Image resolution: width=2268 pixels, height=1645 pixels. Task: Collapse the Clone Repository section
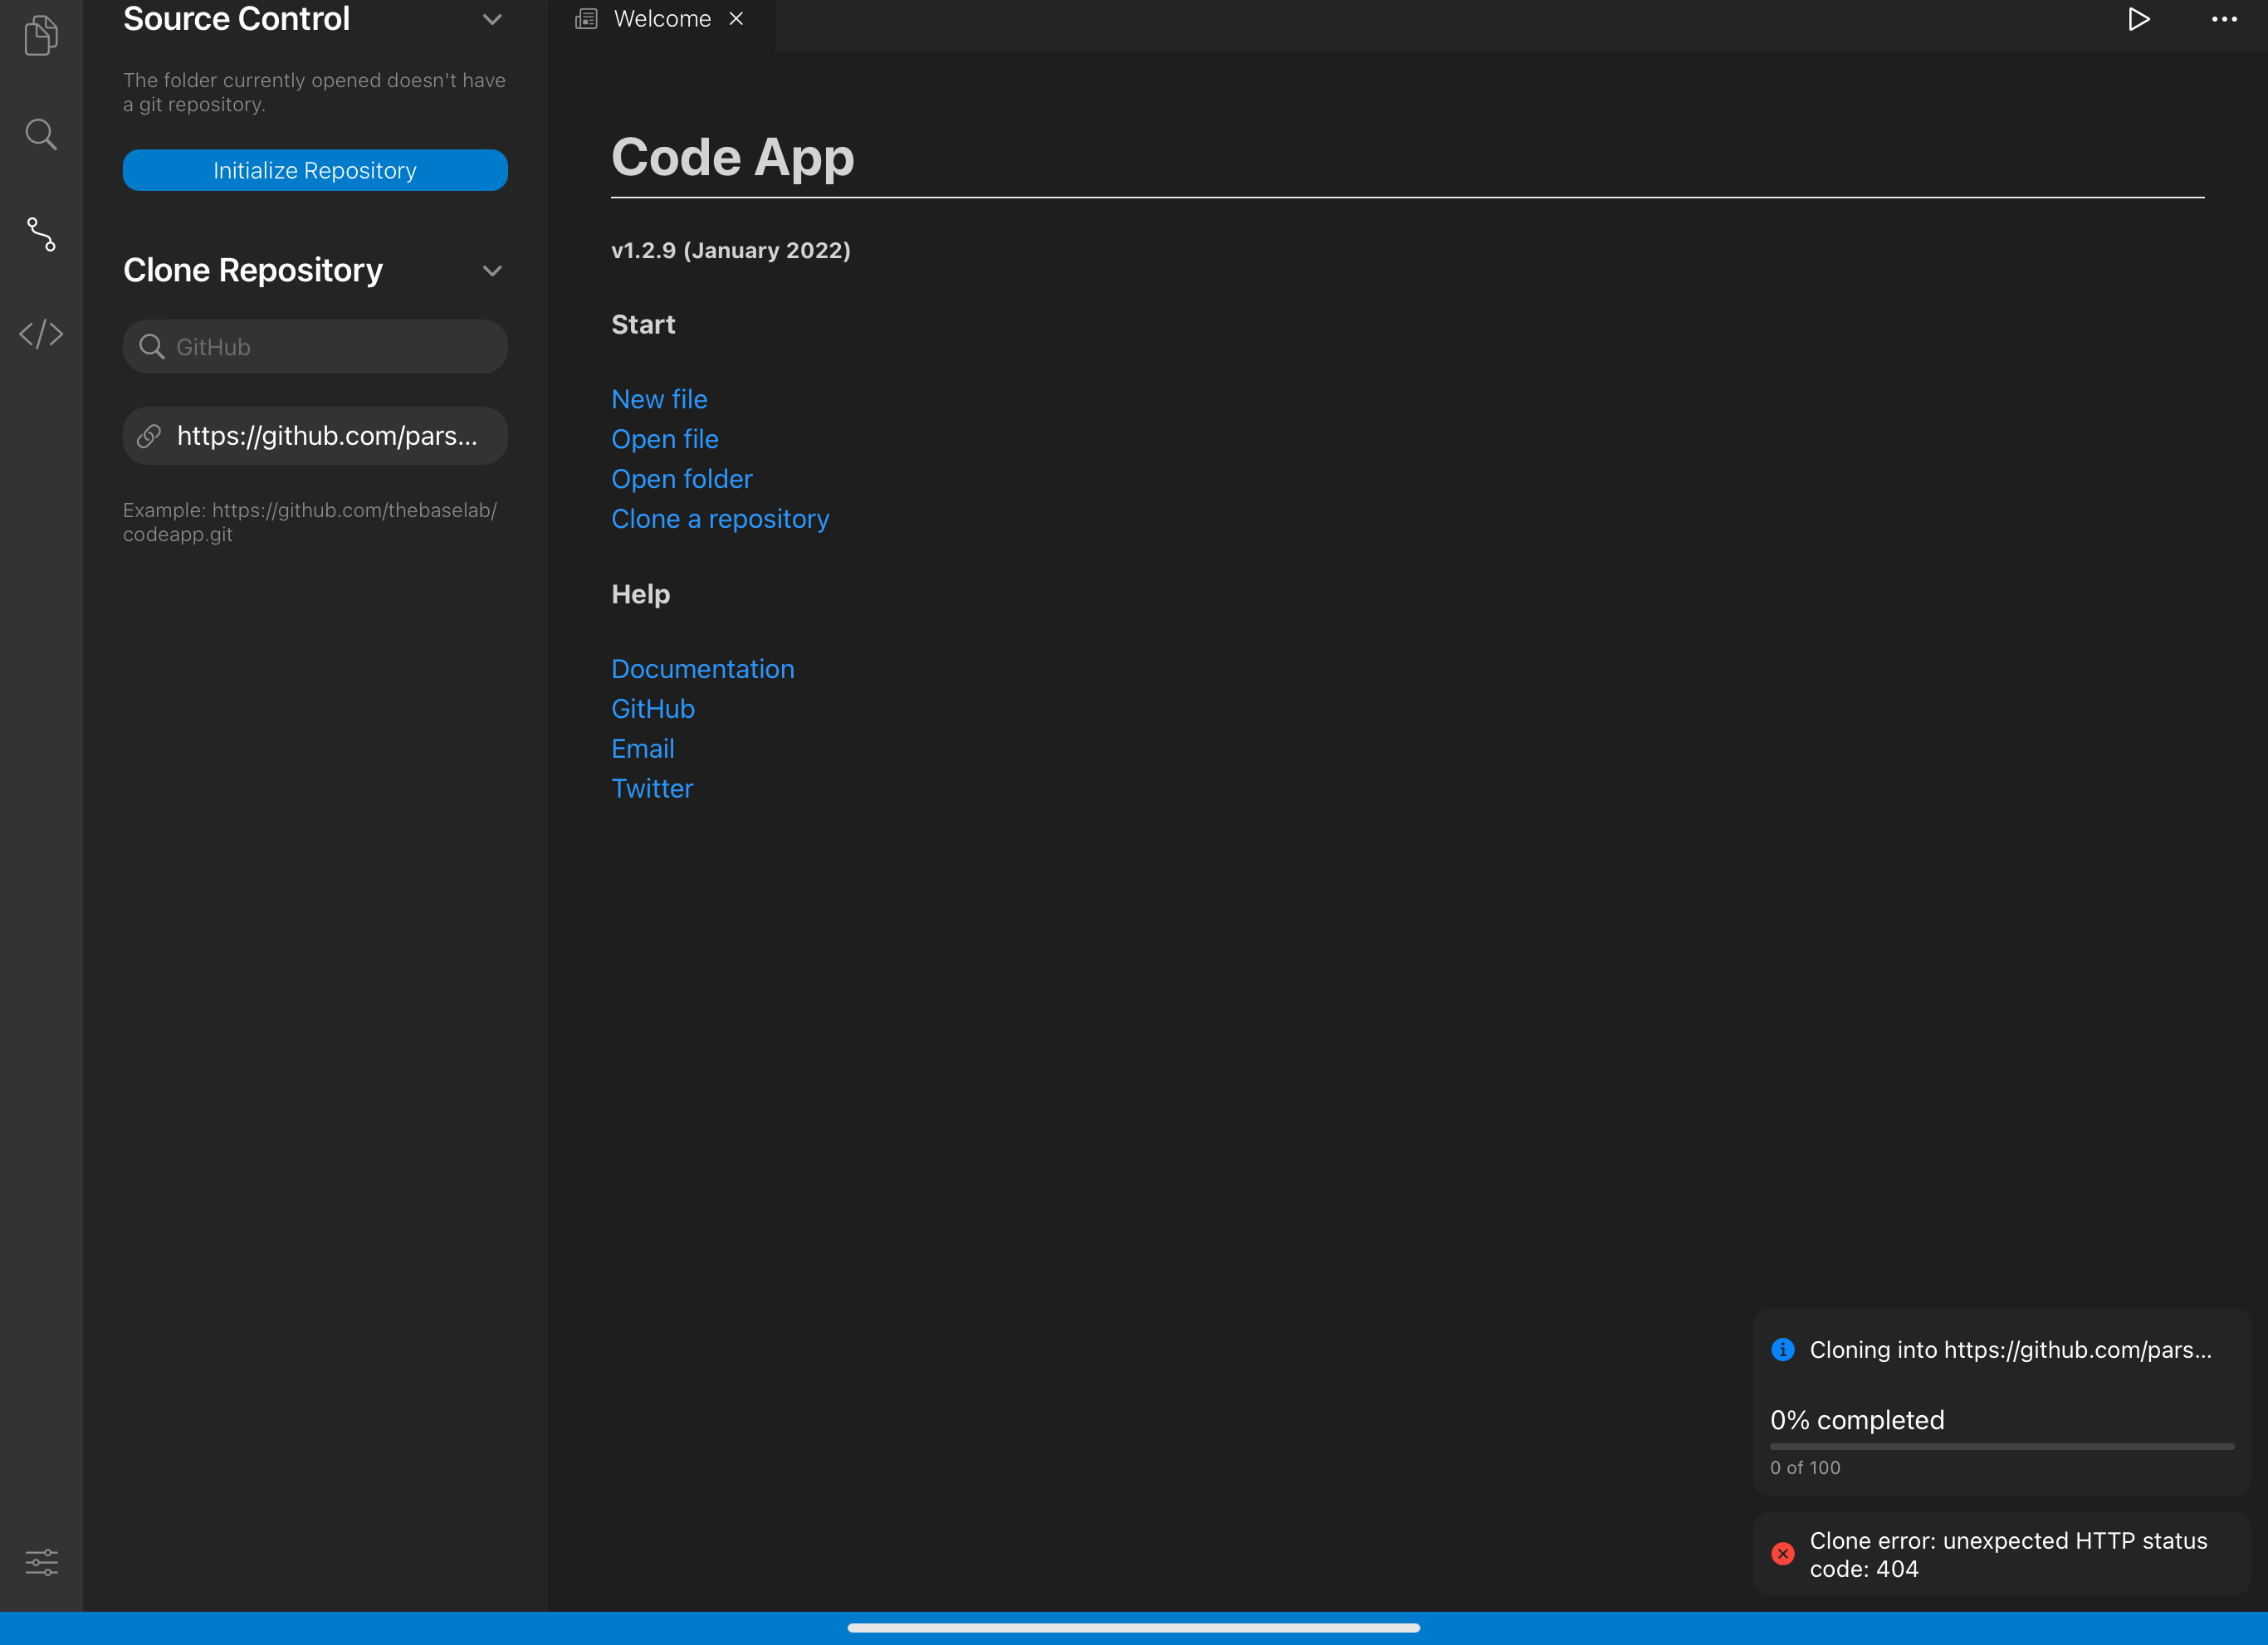[x=491, y=270]
